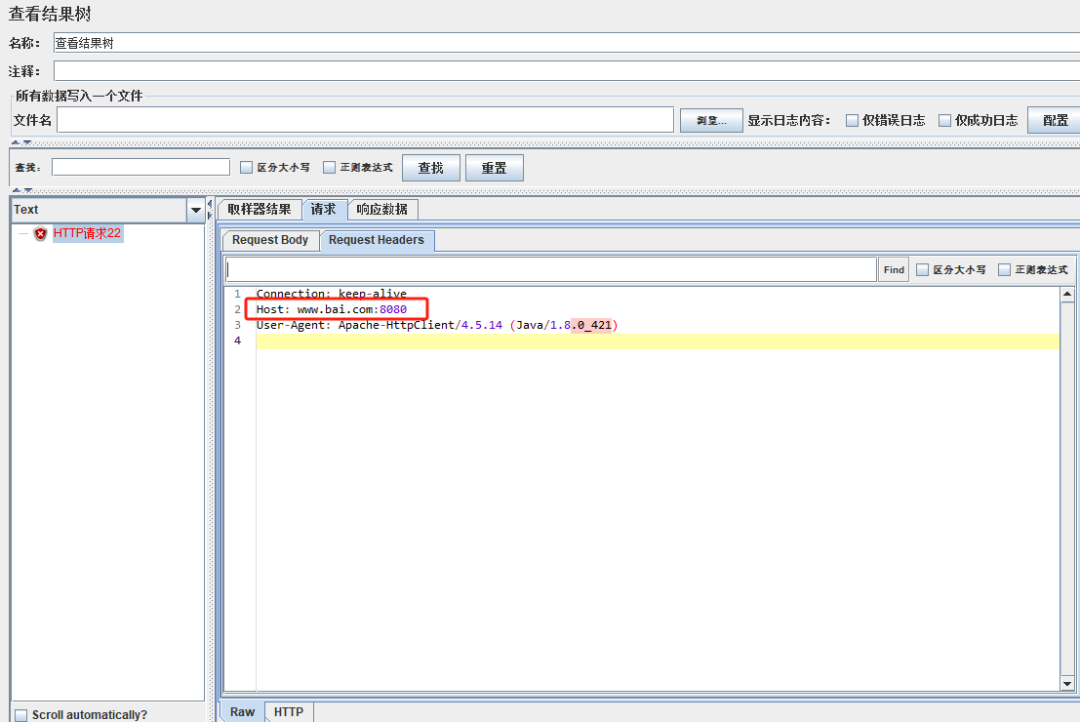
Task: Click the red error shield icon beside HTTP请求22
Action: (40, 234)
